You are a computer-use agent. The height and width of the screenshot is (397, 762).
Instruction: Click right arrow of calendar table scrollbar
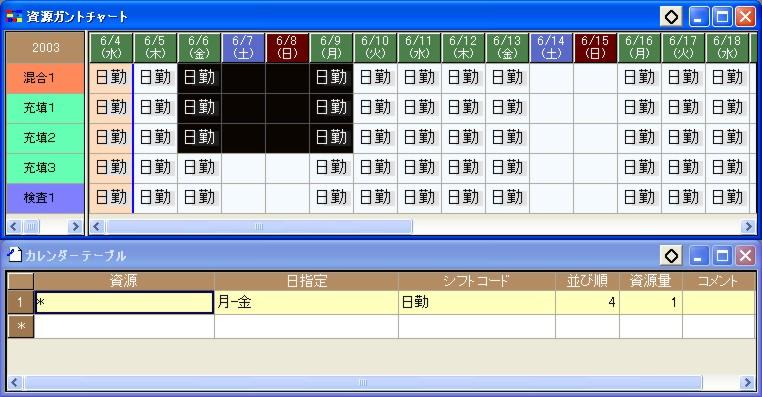click(x=748, y=382)
